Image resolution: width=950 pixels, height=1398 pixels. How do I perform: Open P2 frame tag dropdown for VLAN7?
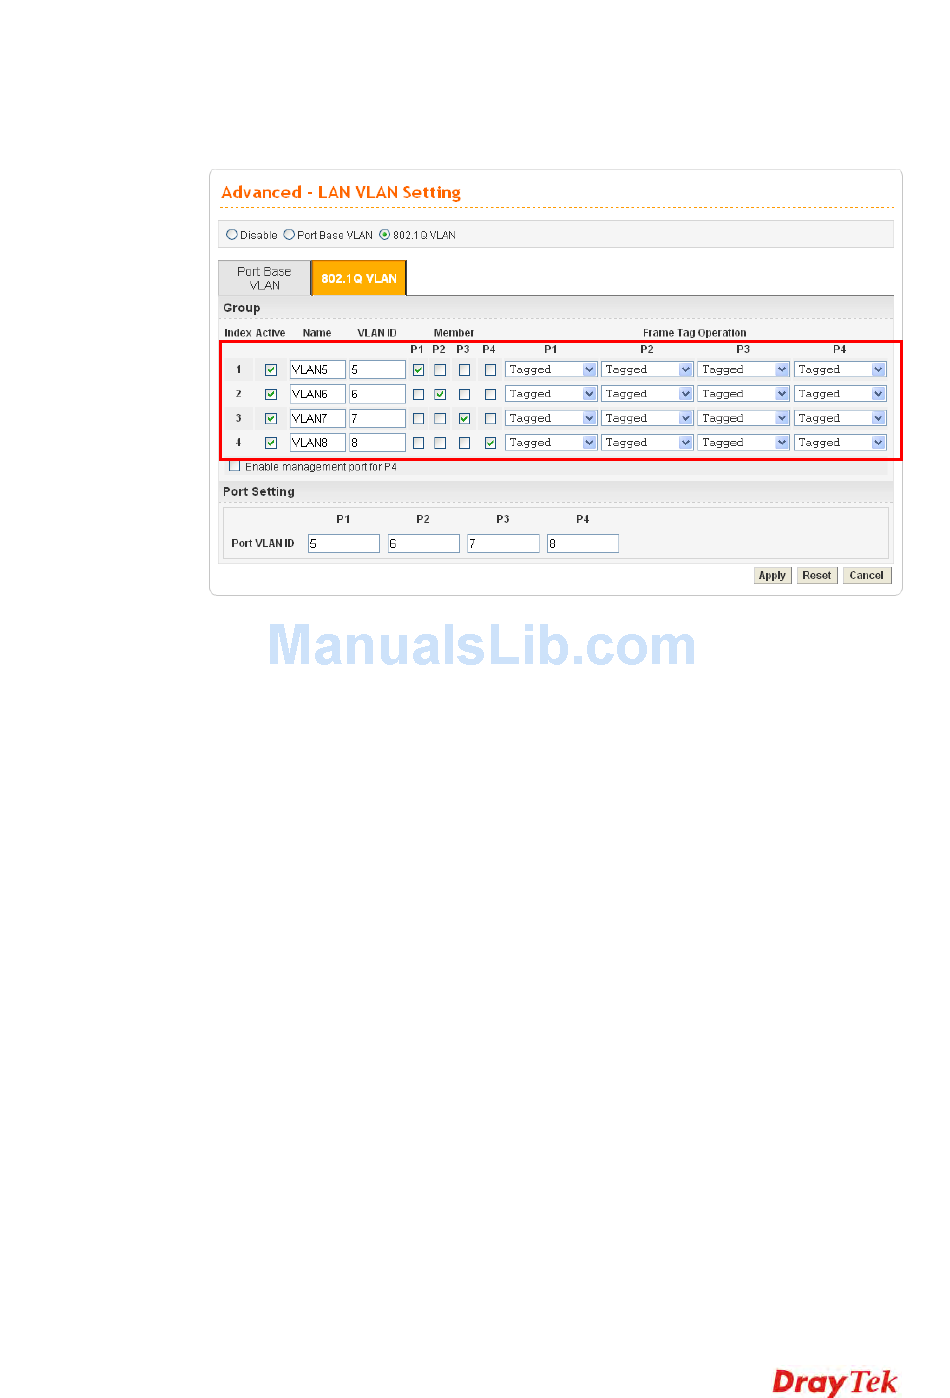(647, 418)
